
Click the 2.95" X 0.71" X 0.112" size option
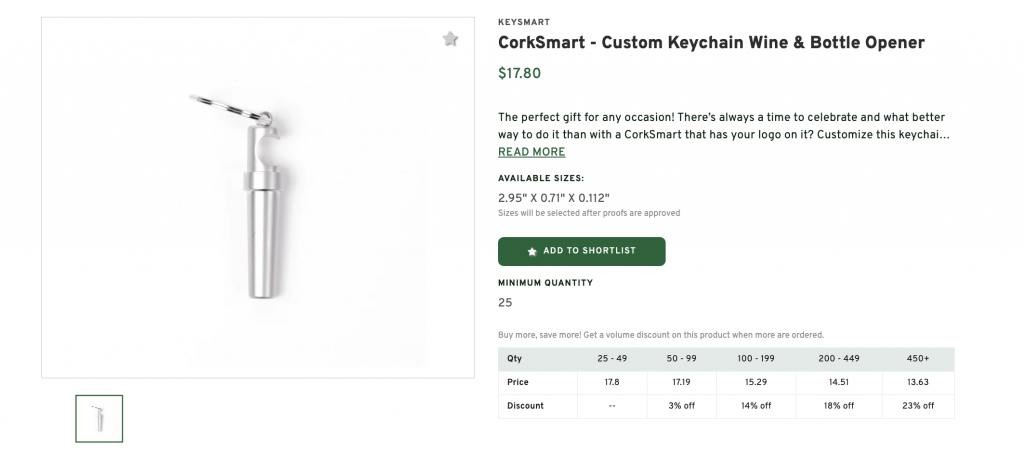click(553, 197)
